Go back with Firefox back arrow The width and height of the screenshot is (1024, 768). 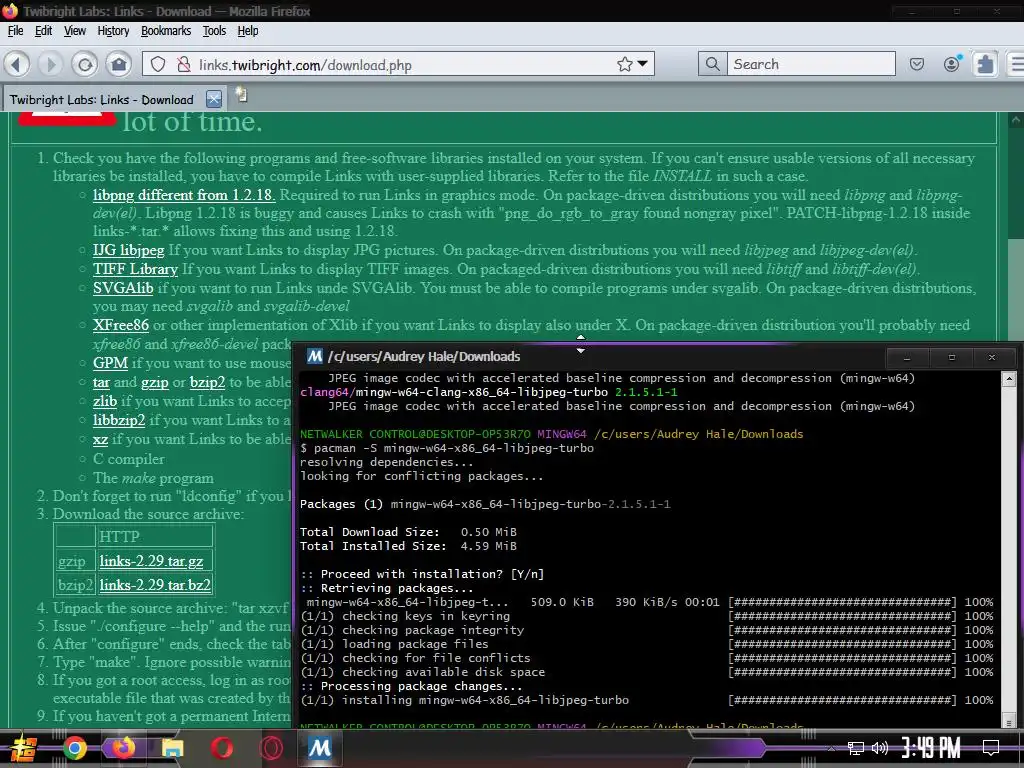point(17,64)
